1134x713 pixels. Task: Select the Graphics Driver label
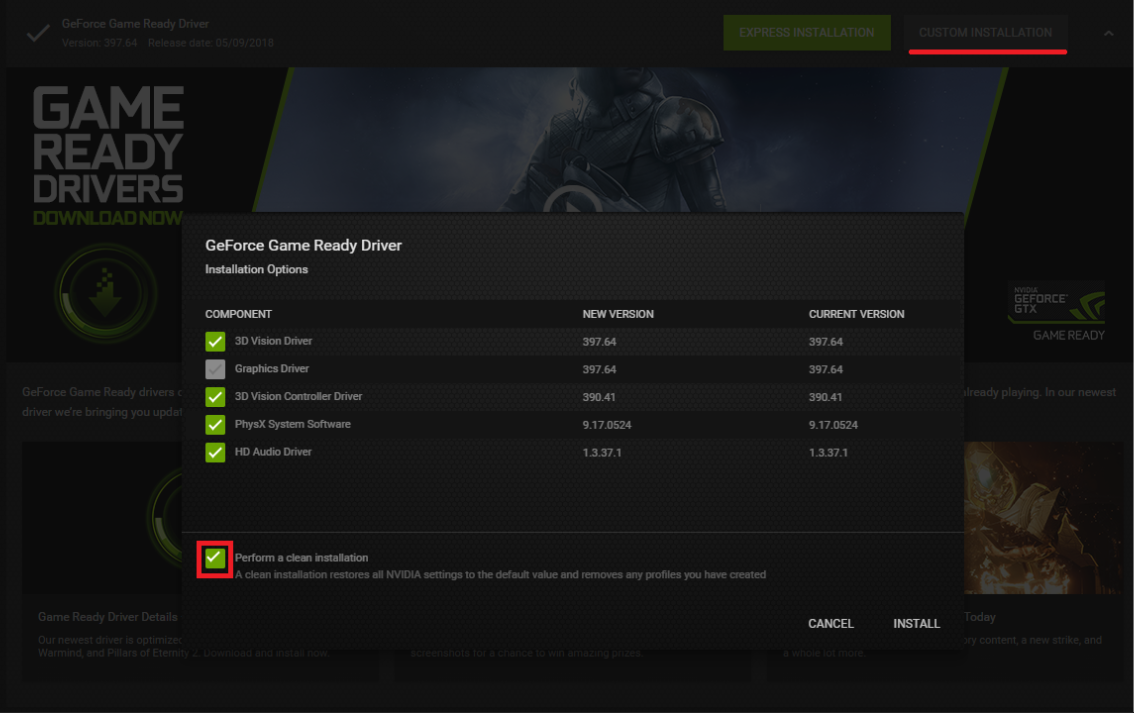coord(271,369)
